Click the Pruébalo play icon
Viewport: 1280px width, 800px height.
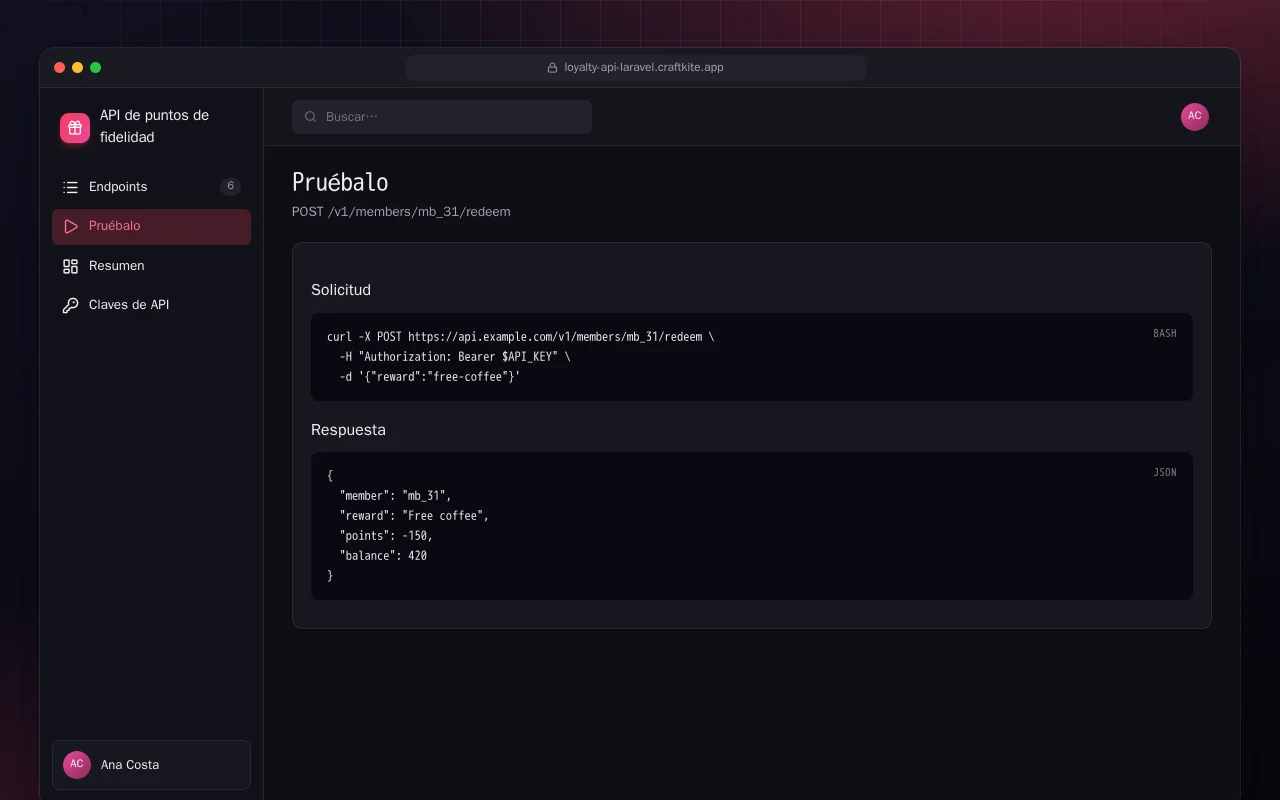70,226
